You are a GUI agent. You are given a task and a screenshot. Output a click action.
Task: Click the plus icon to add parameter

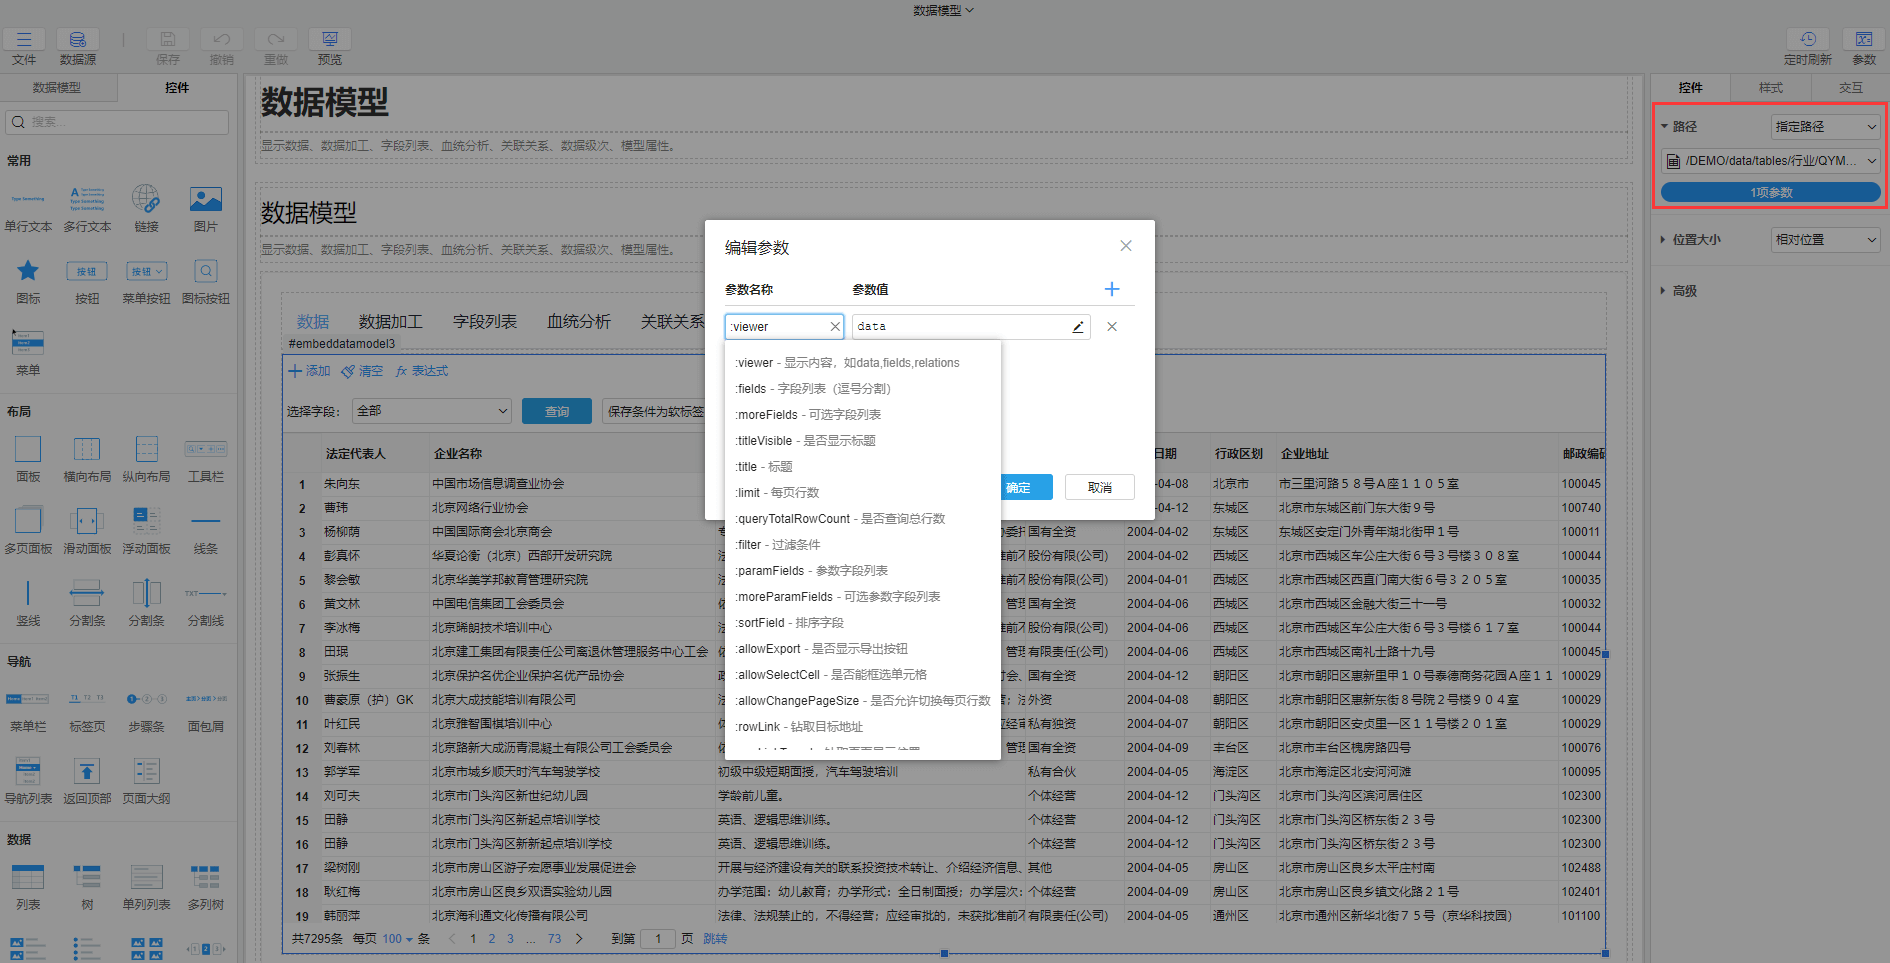pos(1111,289)
